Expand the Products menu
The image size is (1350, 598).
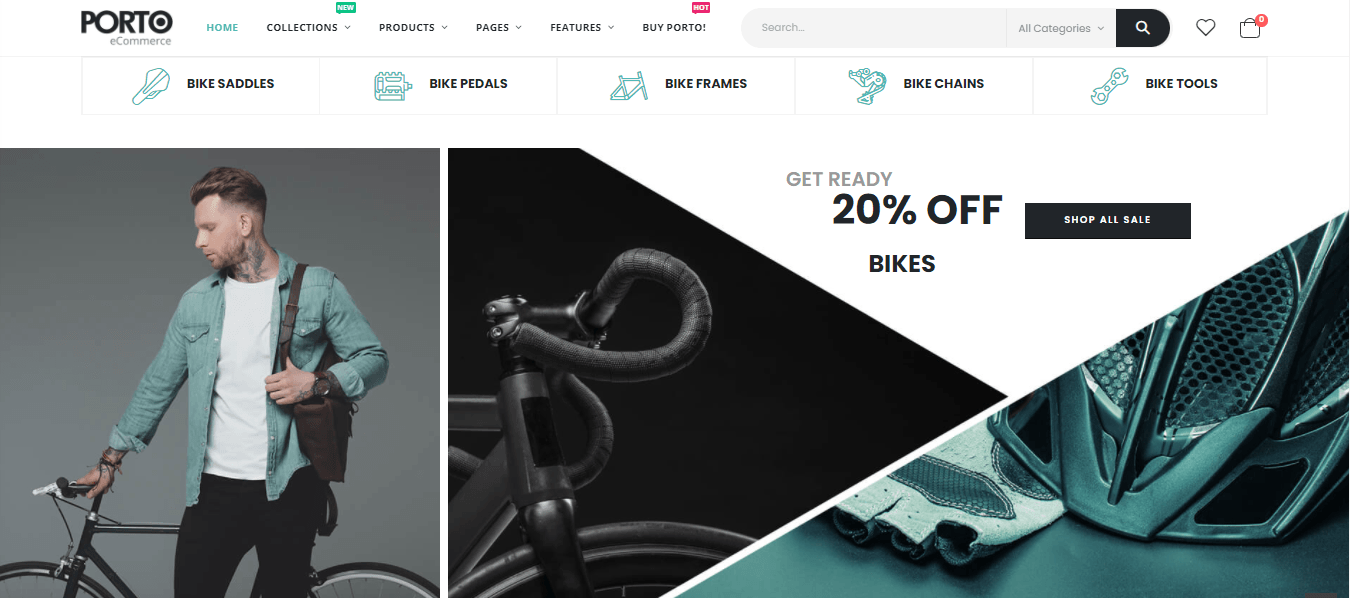413,27
